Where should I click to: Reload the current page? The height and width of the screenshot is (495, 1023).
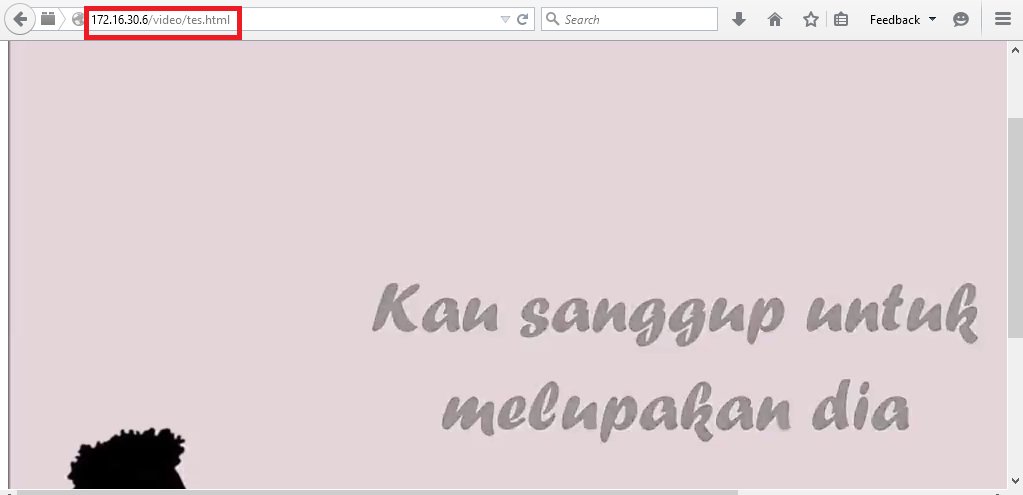(x=522, y=20)
